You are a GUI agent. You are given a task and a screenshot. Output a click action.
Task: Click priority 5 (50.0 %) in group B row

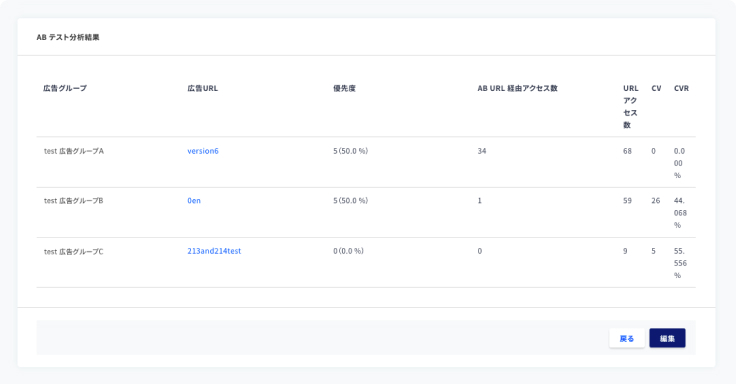coord(351,201)
